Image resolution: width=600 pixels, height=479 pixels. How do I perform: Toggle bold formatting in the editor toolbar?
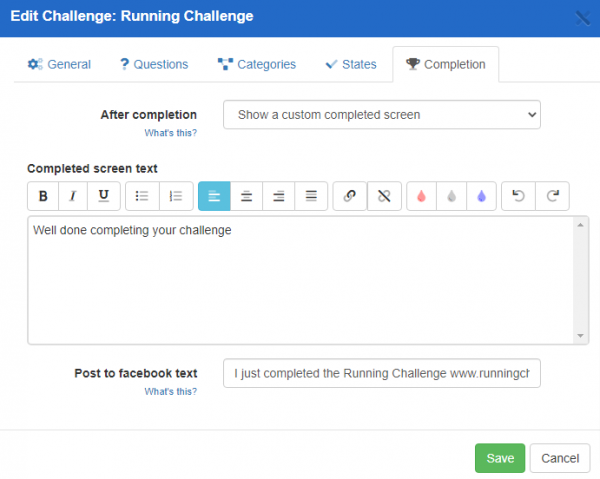click(x=43, y=196)
